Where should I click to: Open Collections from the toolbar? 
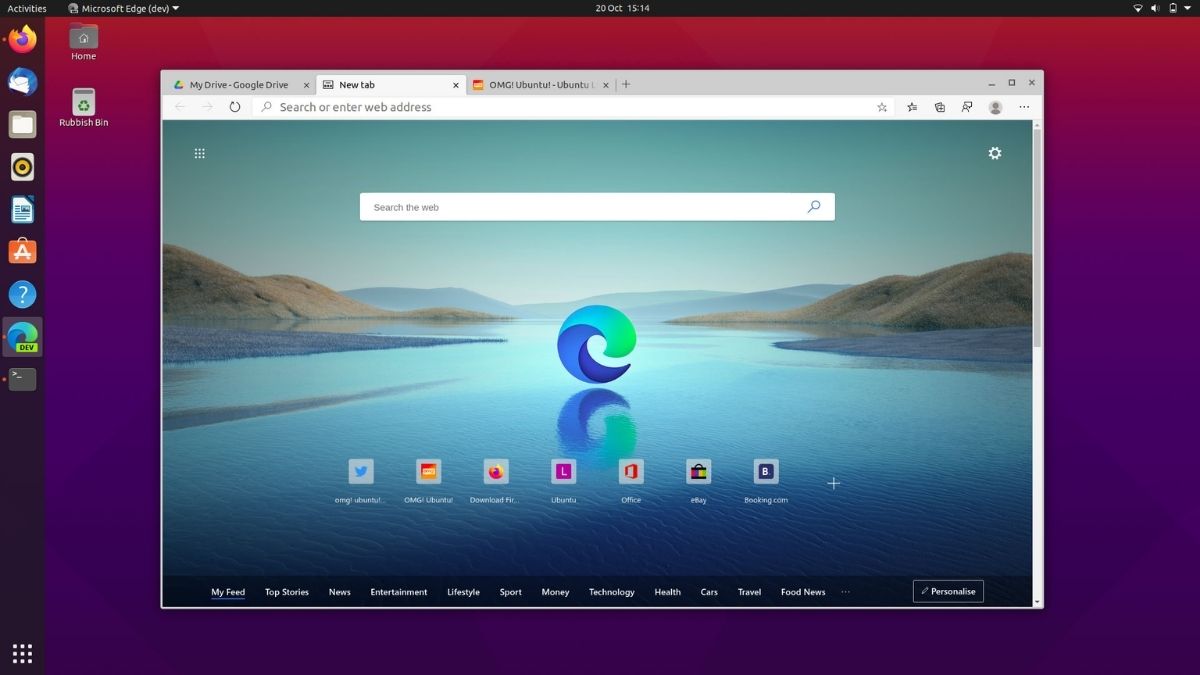(939, 107)
